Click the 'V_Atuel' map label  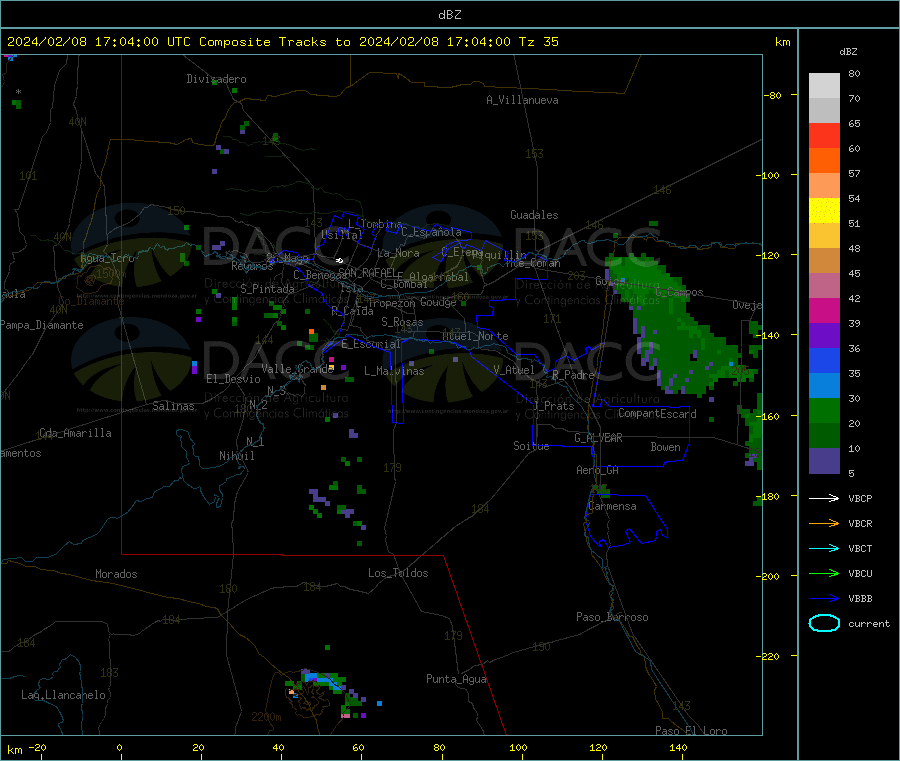pyautogui.click(x=514, y=370)
